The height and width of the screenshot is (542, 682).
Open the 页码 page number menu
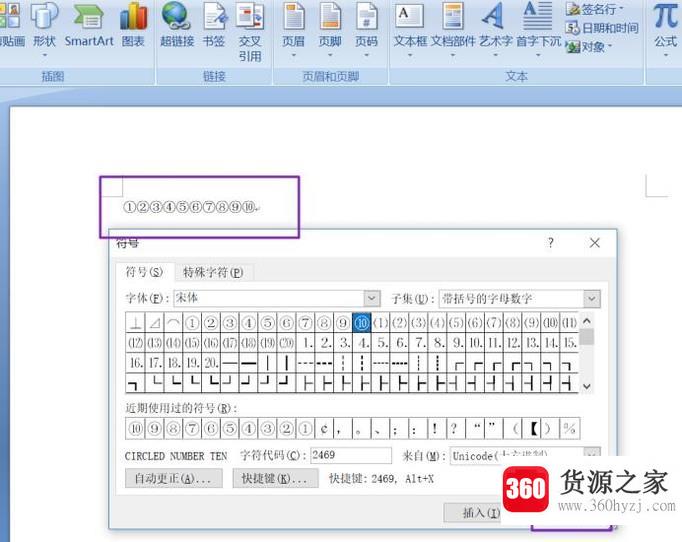point(366,29)
